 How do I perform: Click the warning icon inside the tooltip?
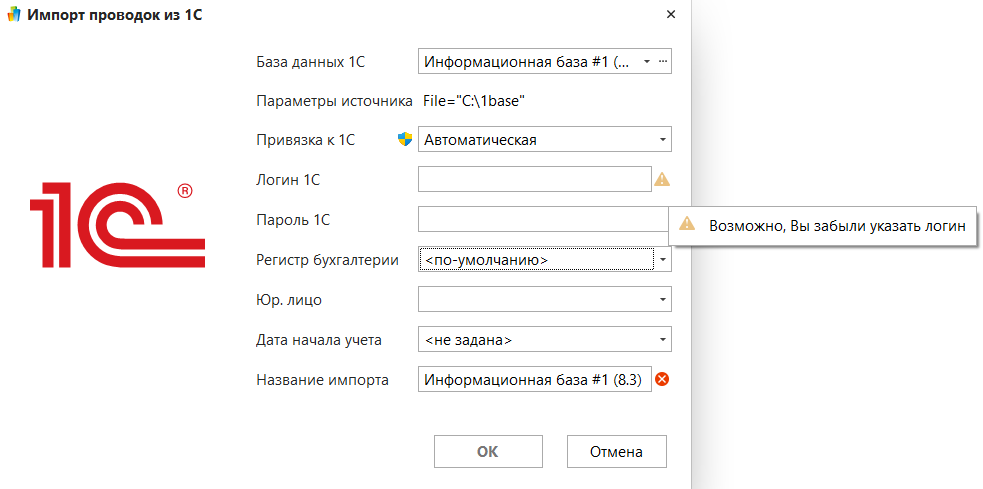[x=686, y=225]
